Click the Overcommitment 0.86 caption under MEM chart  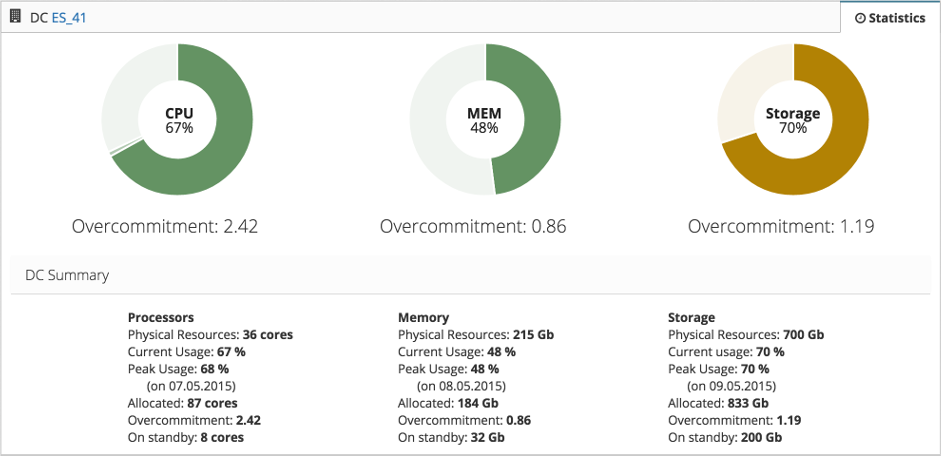pos(473,227)
